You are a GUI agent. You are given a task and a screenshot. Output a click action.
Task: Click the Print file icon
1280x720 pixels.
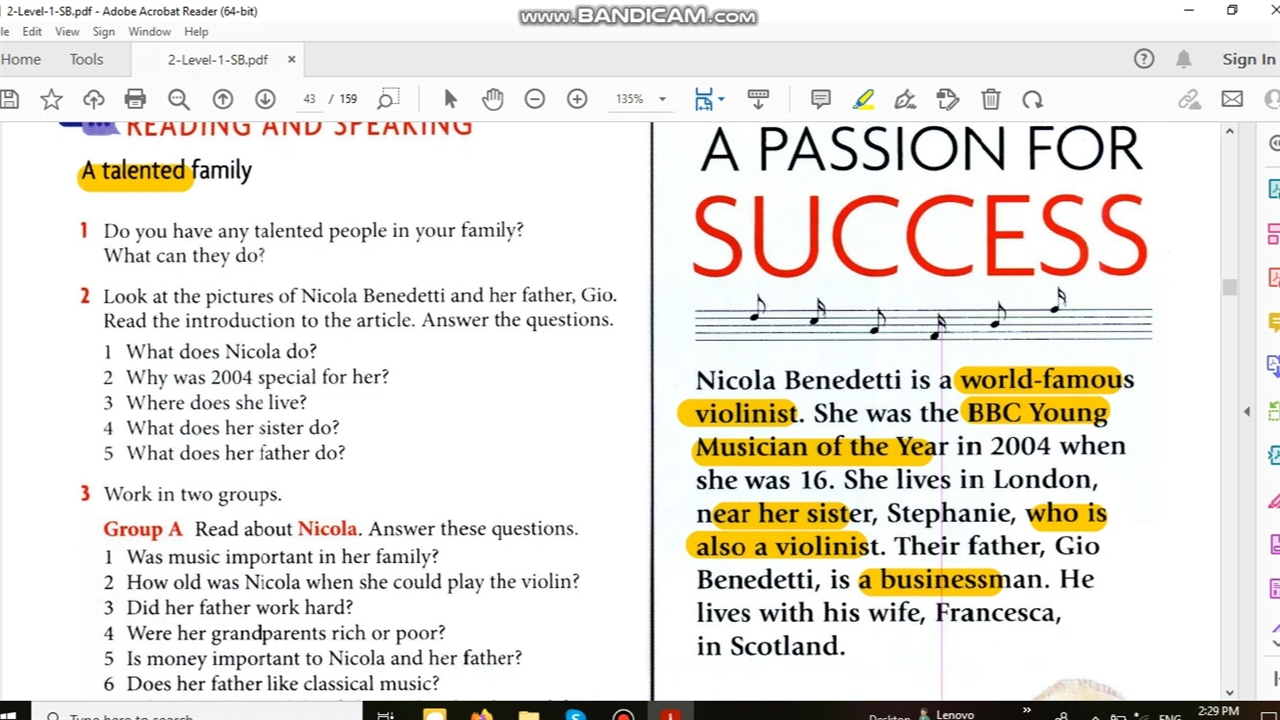pos(135,99)
